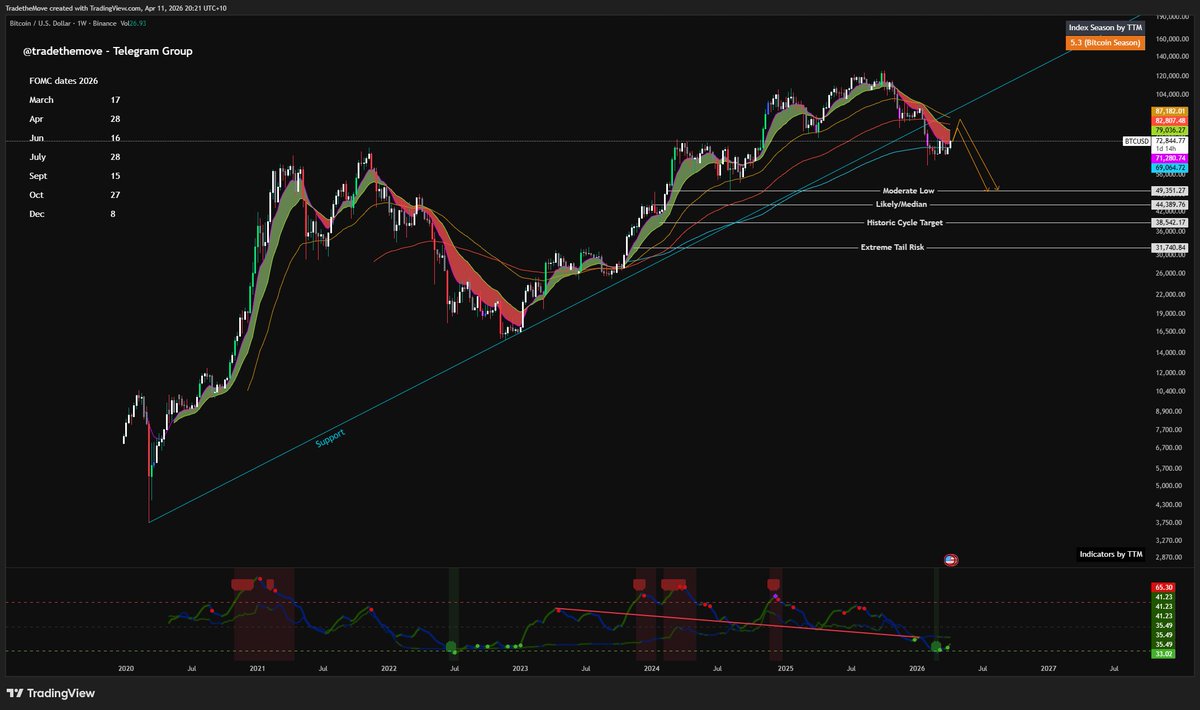Click the current price label 72,844.77
The image size is (1200, 710).
coord(1169,141)
